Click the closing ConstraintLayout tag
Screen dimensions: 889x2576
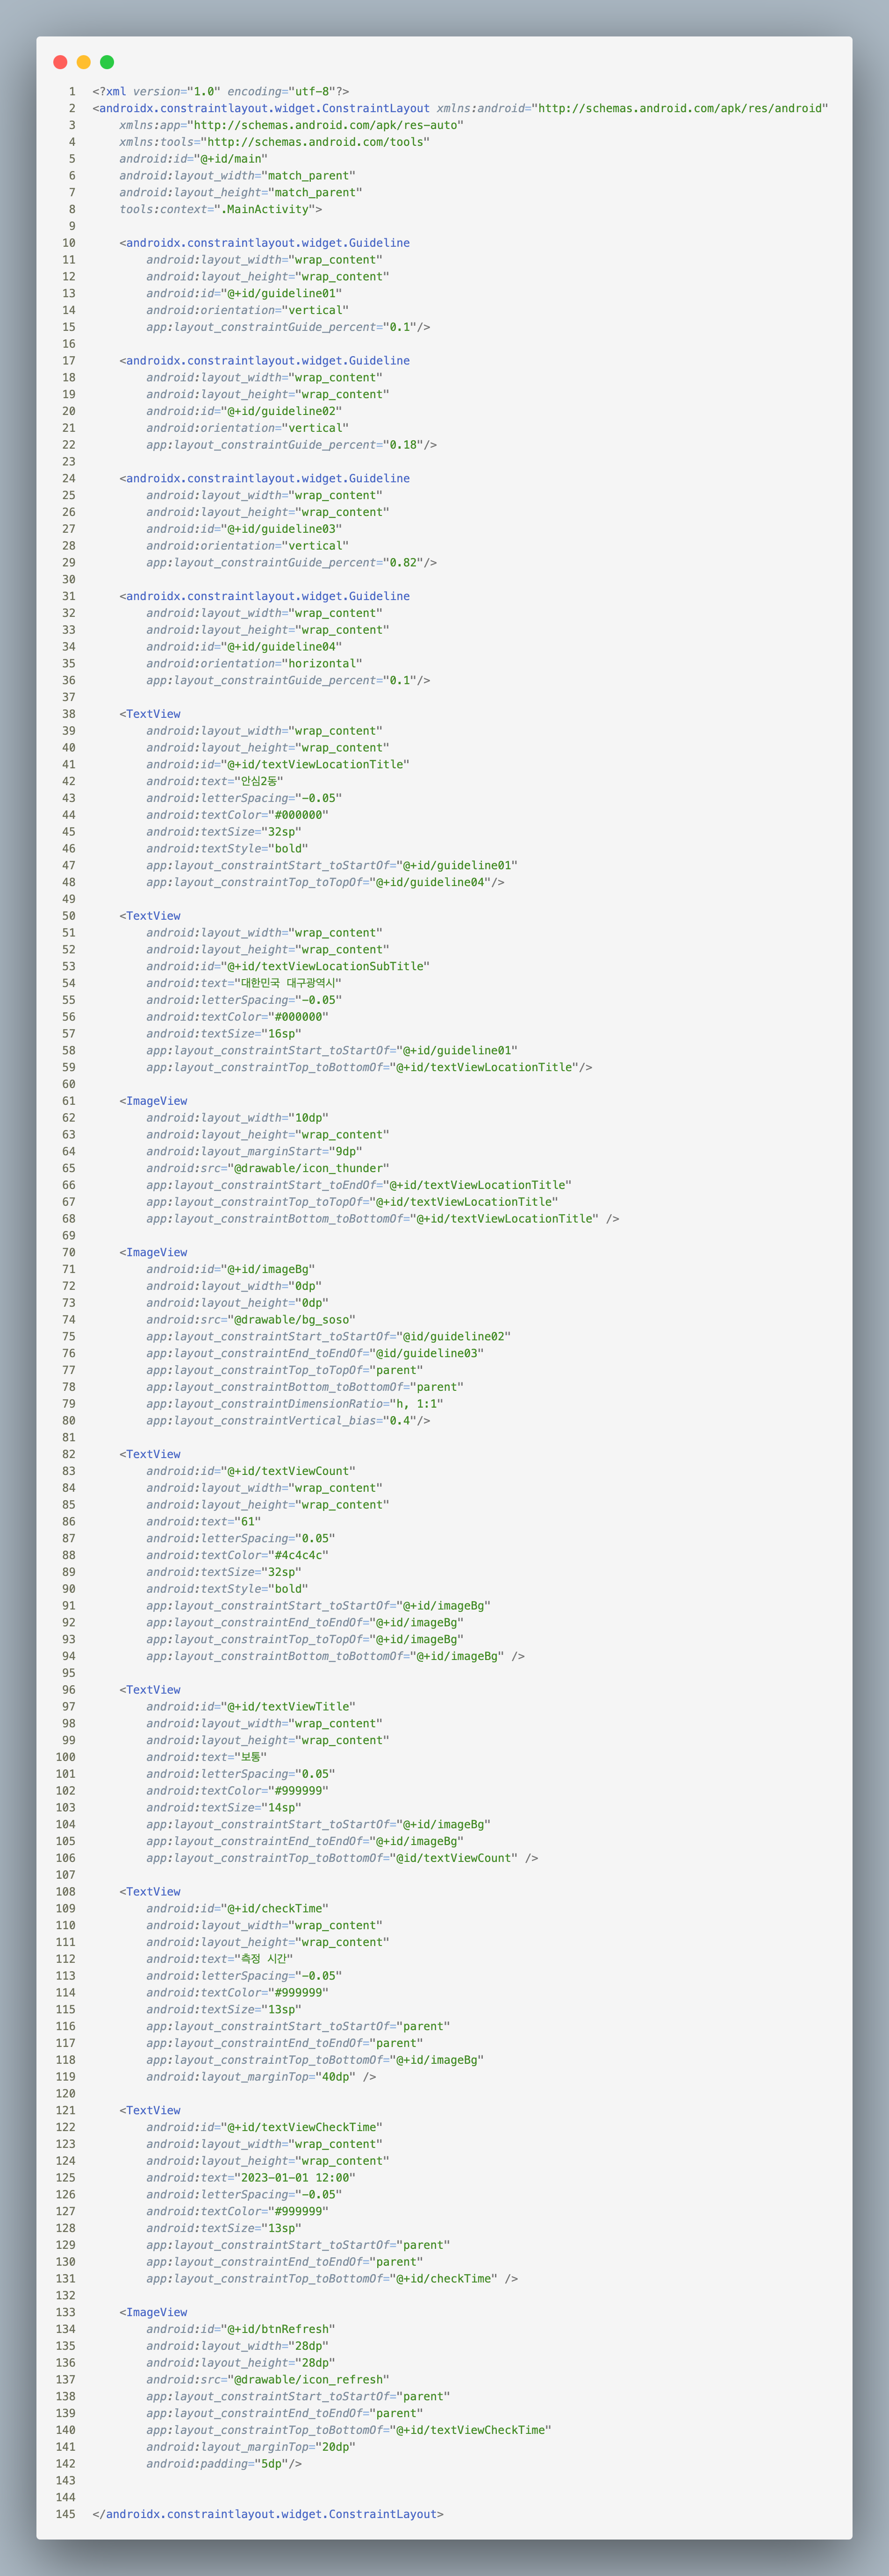point(268,2514)
